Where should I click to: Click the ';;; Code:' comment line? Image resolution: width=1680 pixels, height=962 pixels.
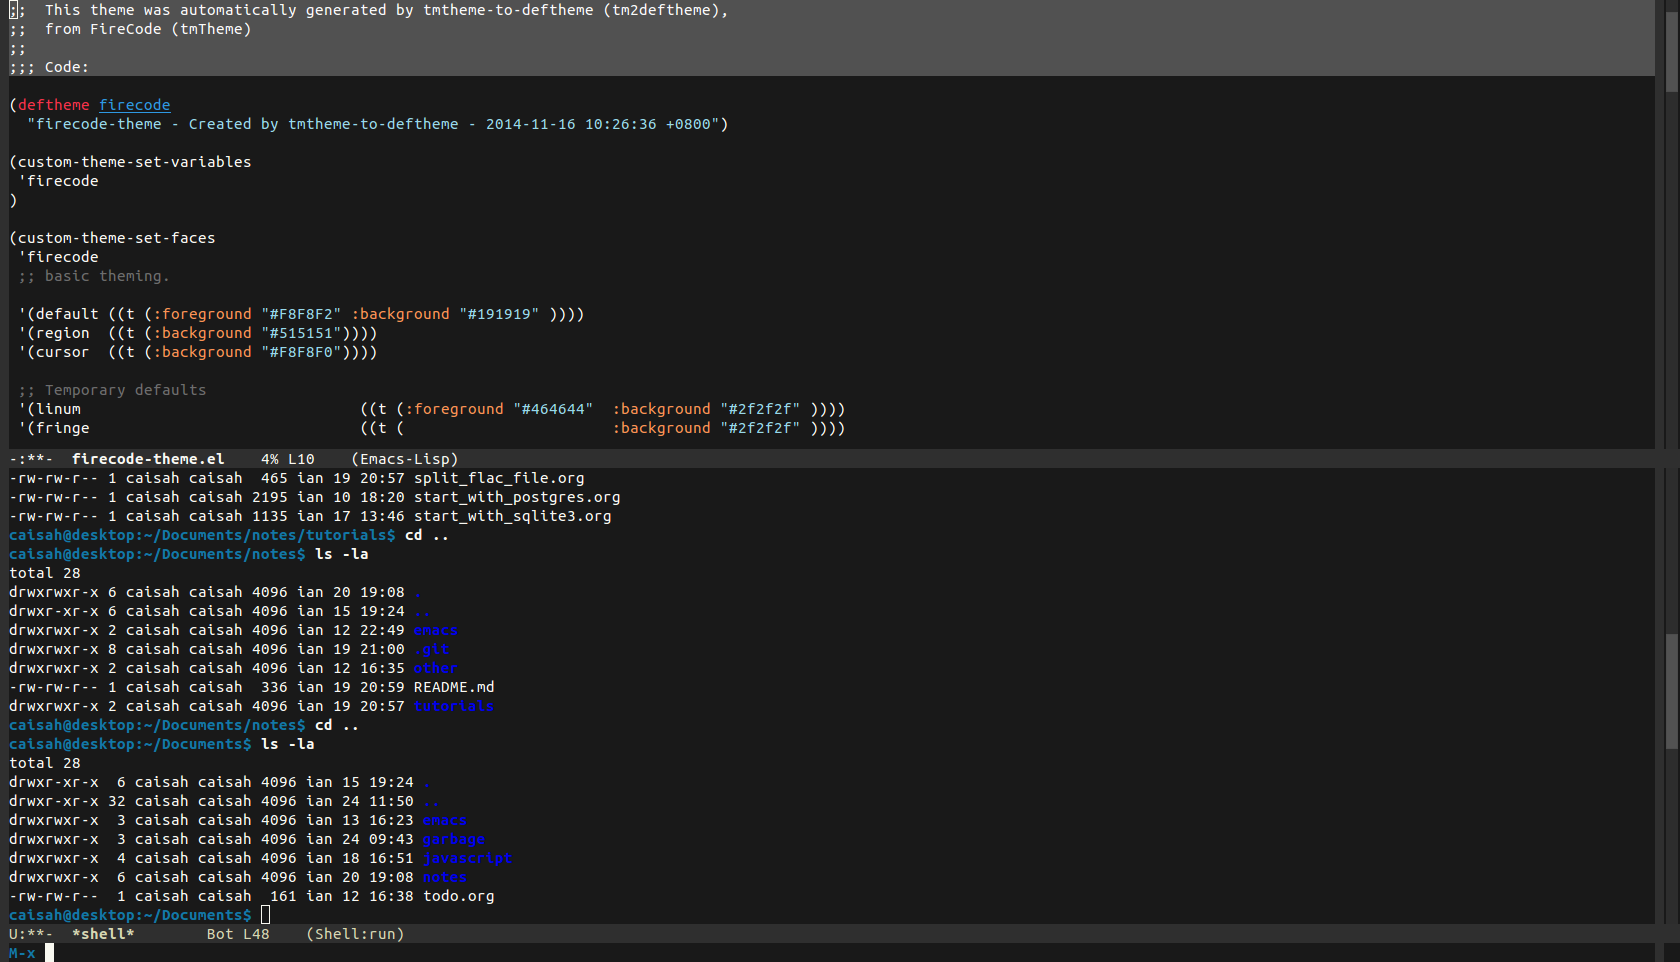click(49, 67)
